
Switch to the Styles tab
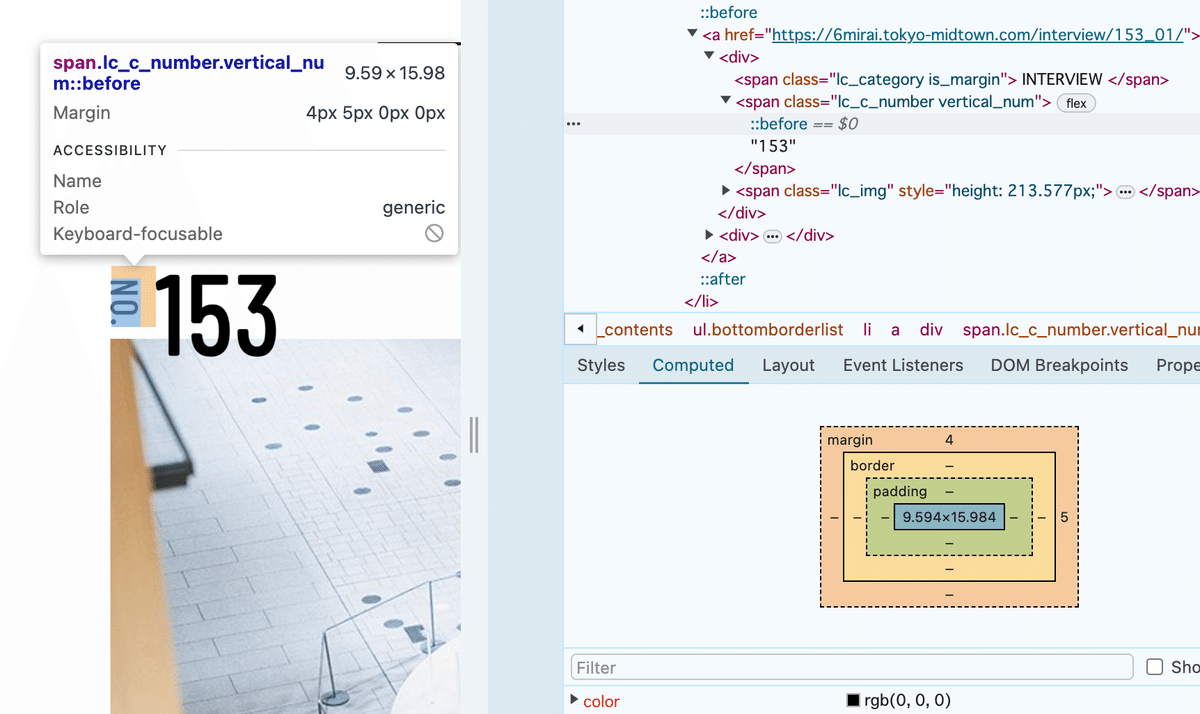[x=601, y=365]
